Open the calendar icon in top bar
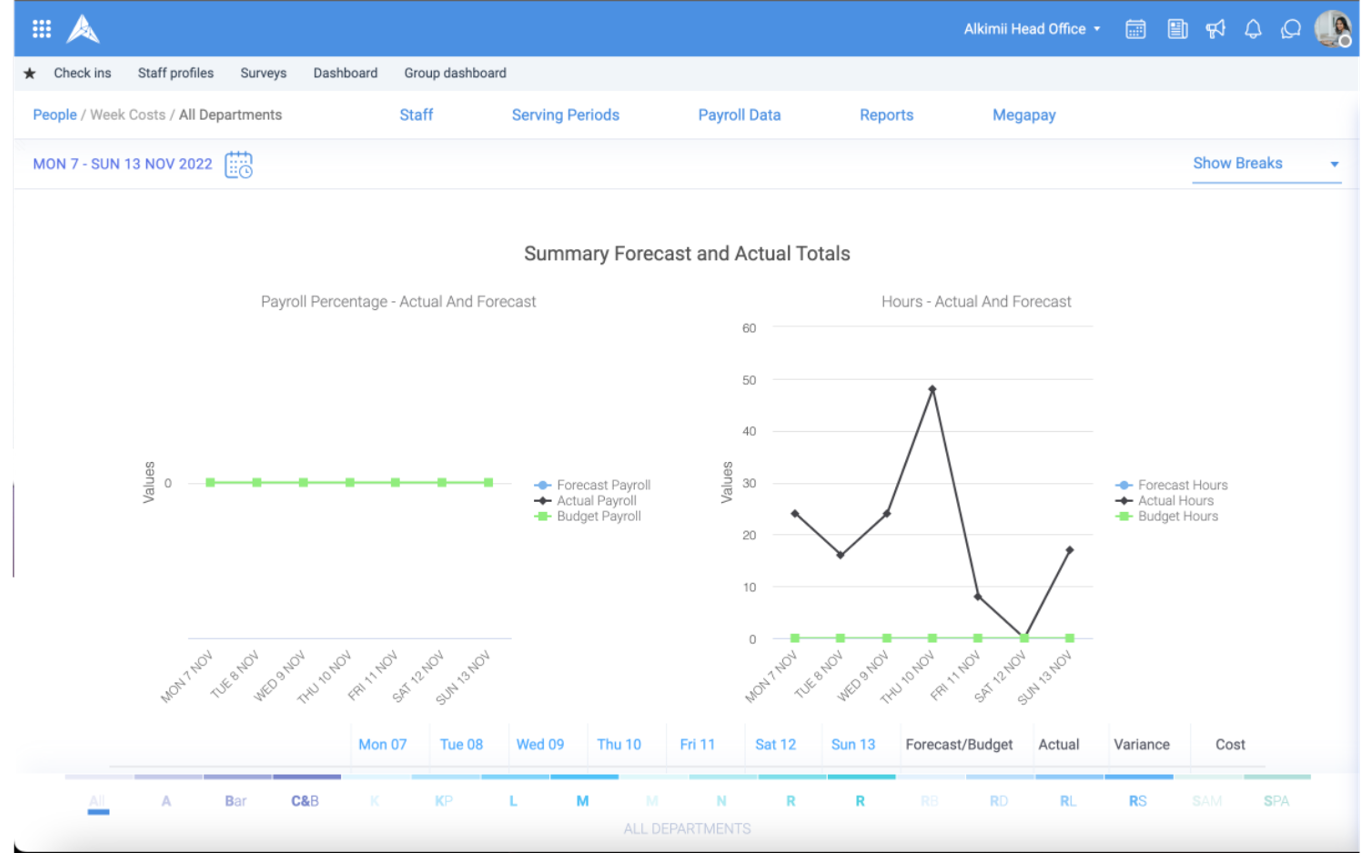1365x853 pixels. pyautogui.click(x=1135, y=29)
